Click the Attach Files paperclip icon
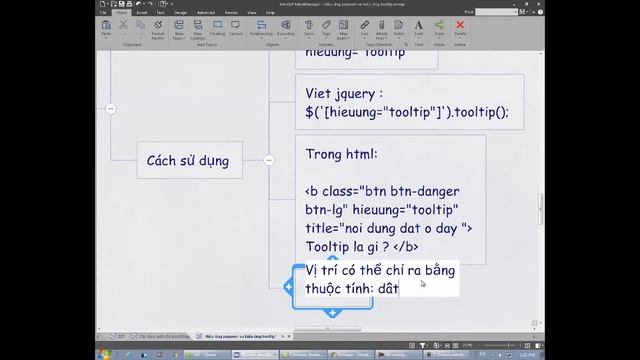This screenshot has height=360, width=640. 382,25
